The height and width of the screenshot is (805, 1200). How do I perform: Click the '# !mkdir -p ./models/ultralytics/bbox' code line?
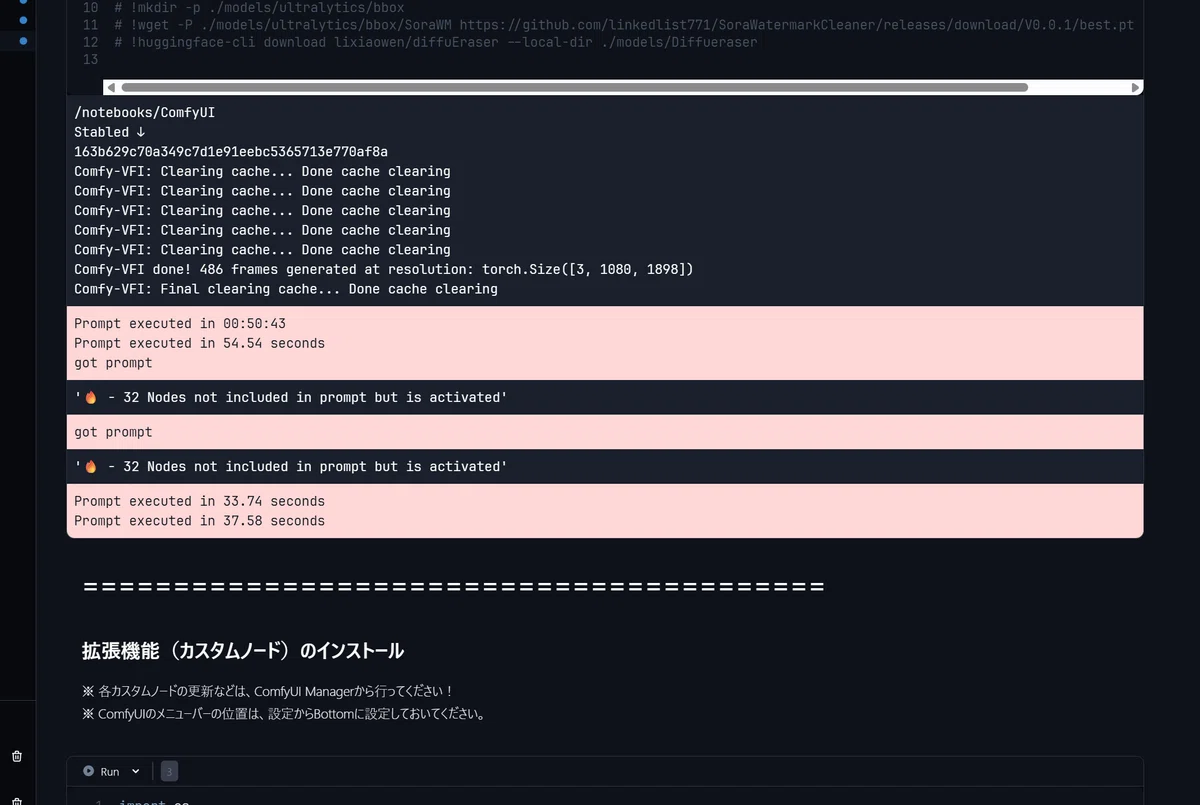[259, 8]
